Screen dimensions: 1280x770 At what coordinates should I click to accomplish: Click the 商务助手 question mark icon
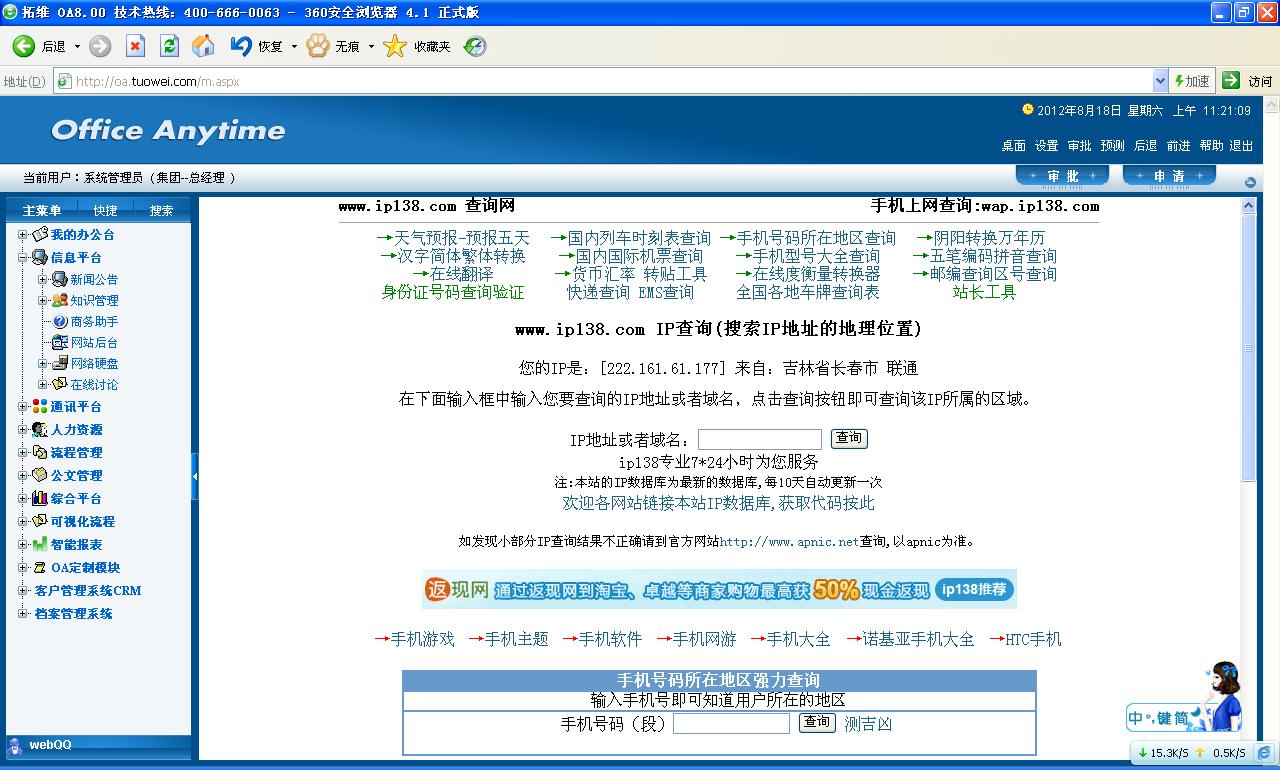pyautogui.click(x=60, y=321)
